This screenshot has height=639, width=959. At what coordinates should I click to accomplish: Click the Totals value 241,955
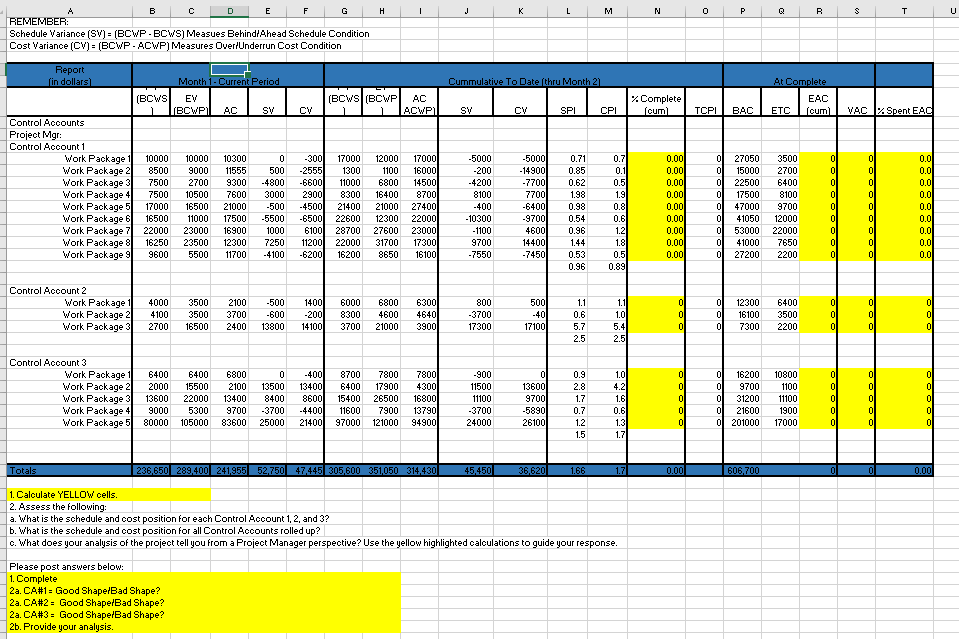pos(230,471)
